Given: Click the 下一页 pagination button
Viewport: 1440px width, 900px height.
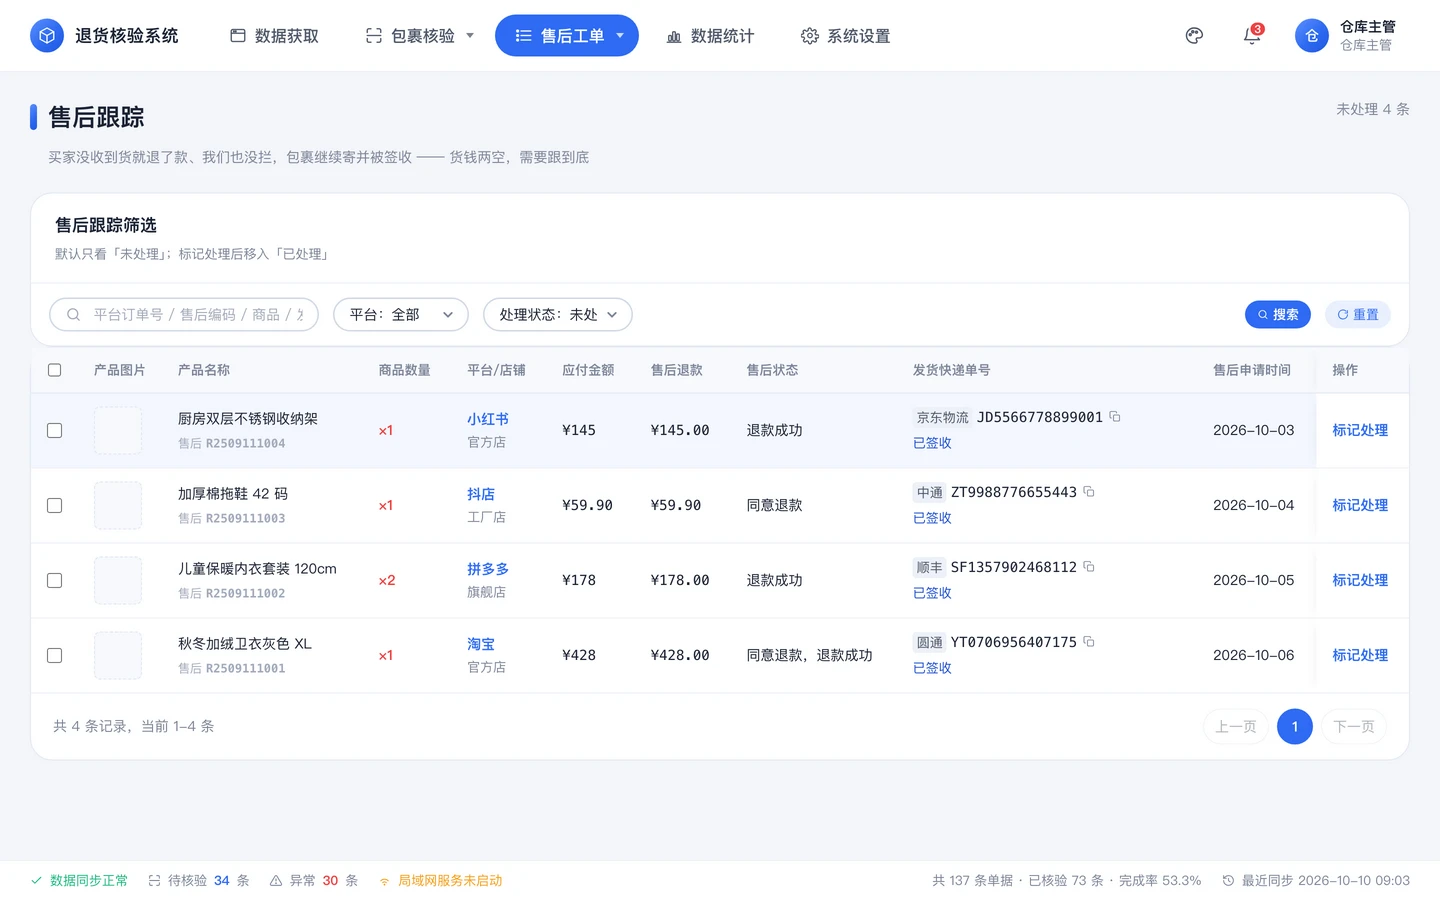Looking at the screenshot, I should coord(1354,727).
